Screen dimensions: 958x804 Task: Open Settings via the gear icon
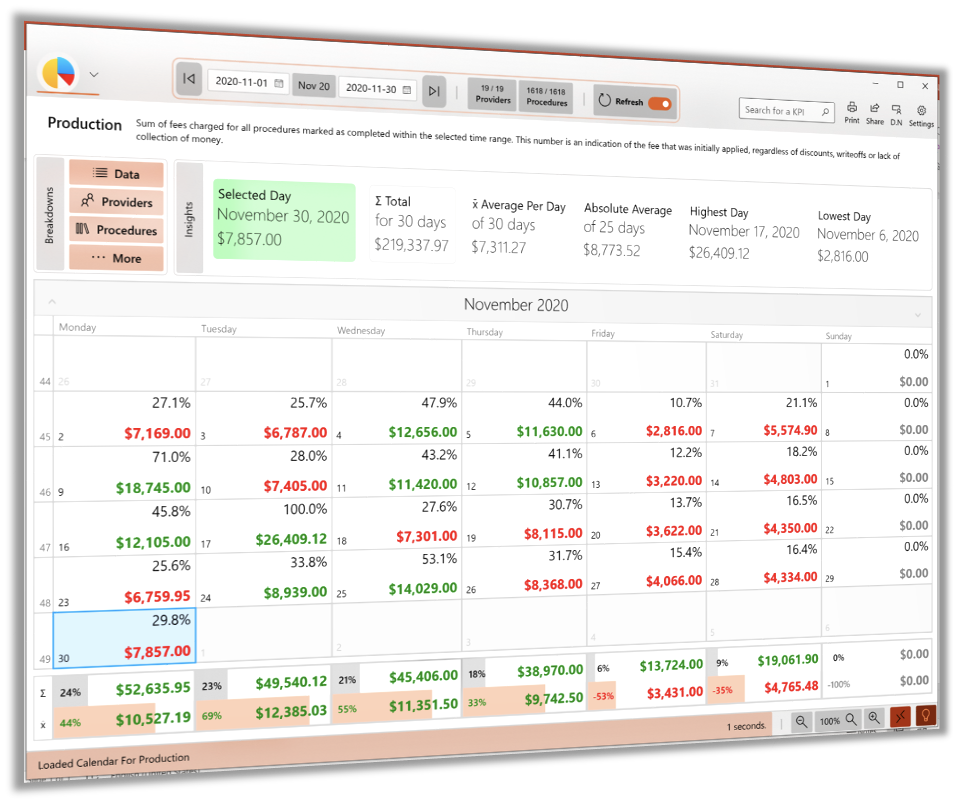921,111
